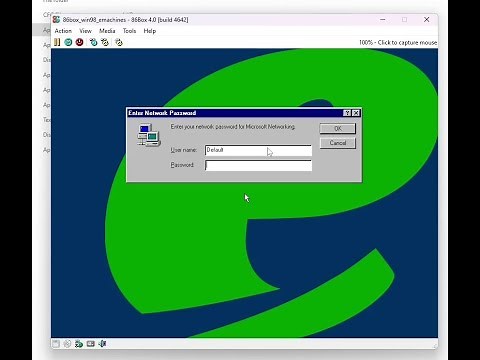Image resolution: width=480 pixels, height=360 pixels.
Task: Click the green hard reset toolbar icon
Action: click(x=68, y=42)
